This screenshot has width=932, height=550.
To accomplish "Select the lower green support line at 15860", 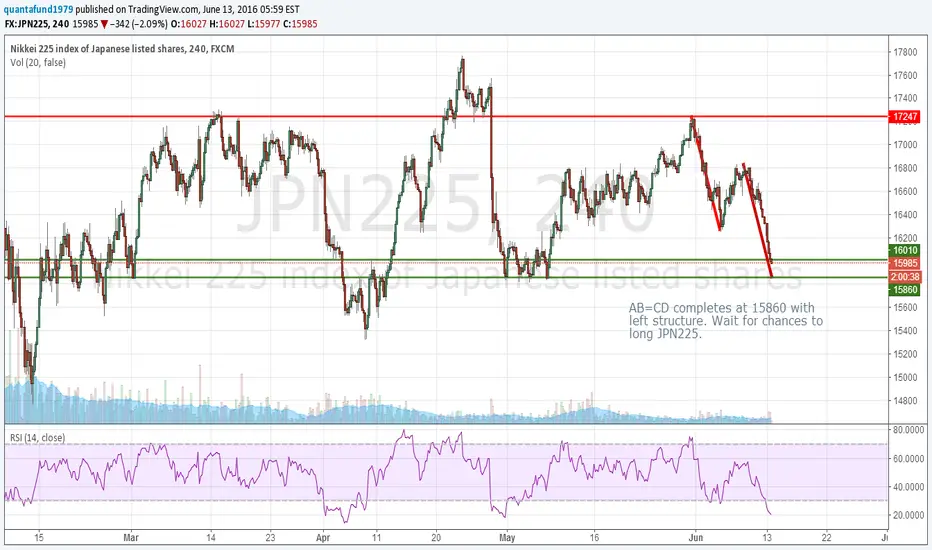I will (x=446, y=277).
